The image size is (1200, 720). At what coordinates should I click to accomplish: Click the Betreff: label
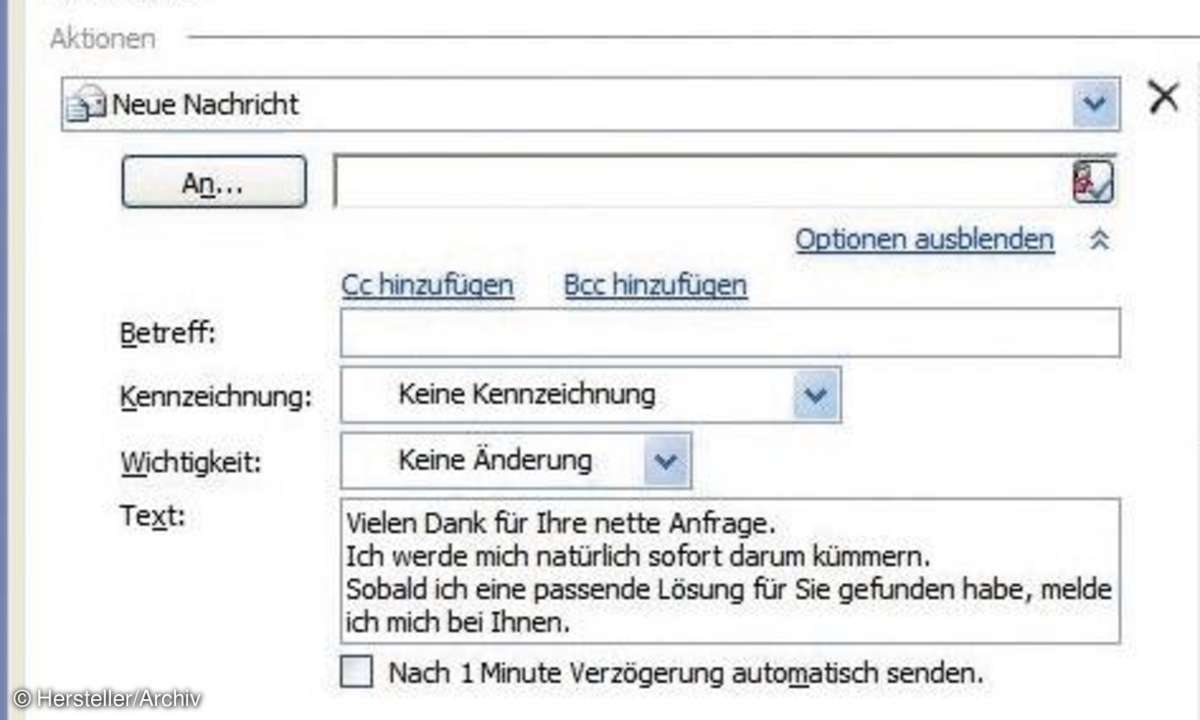167,333
